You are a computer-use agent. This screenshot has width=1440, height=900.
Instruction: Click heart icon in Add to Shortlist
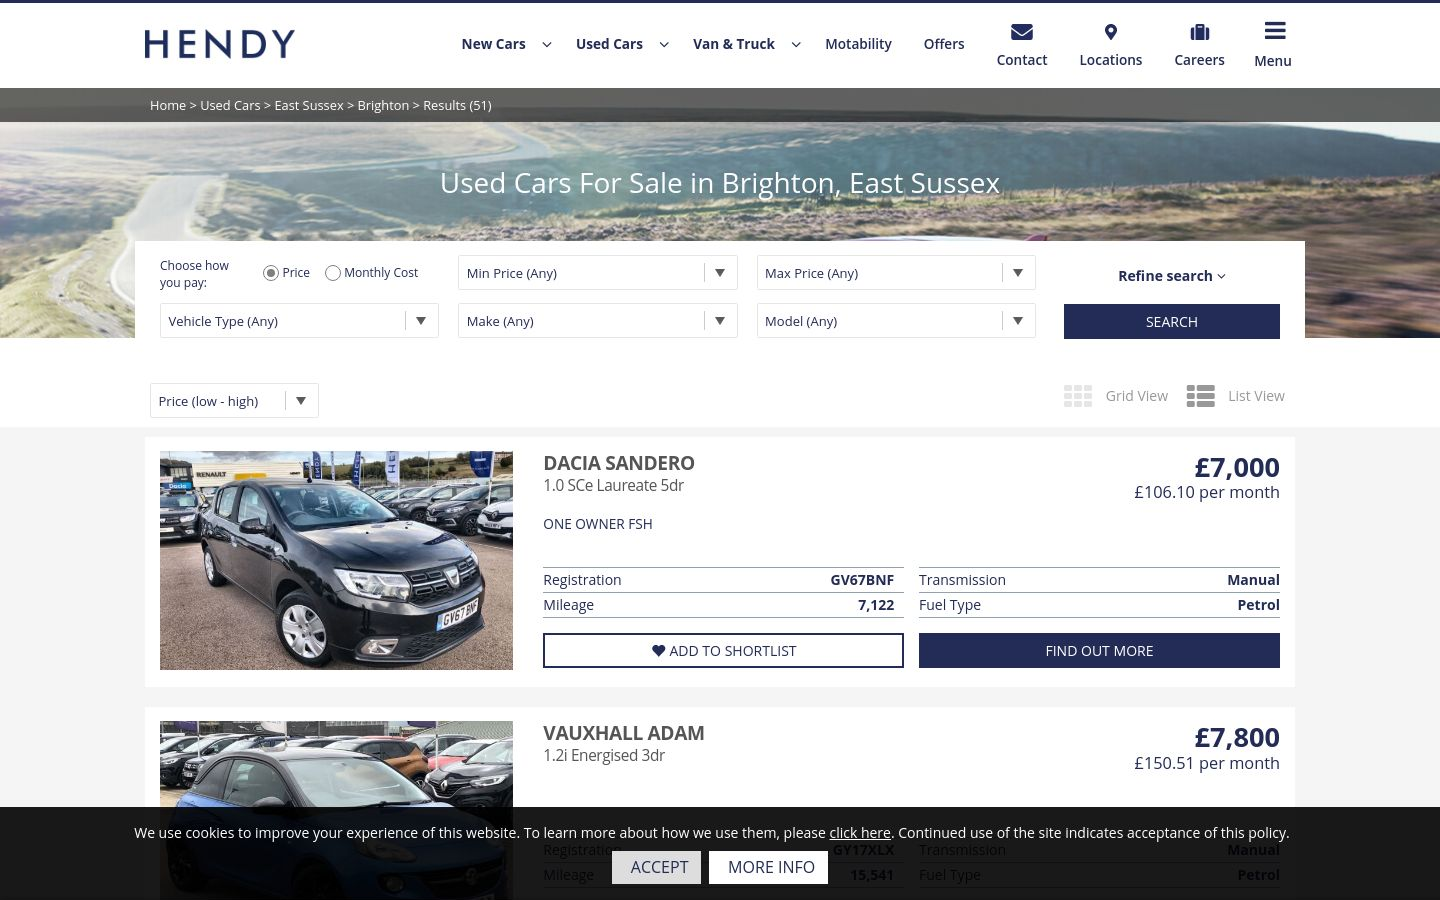click(x=658, y=651)
